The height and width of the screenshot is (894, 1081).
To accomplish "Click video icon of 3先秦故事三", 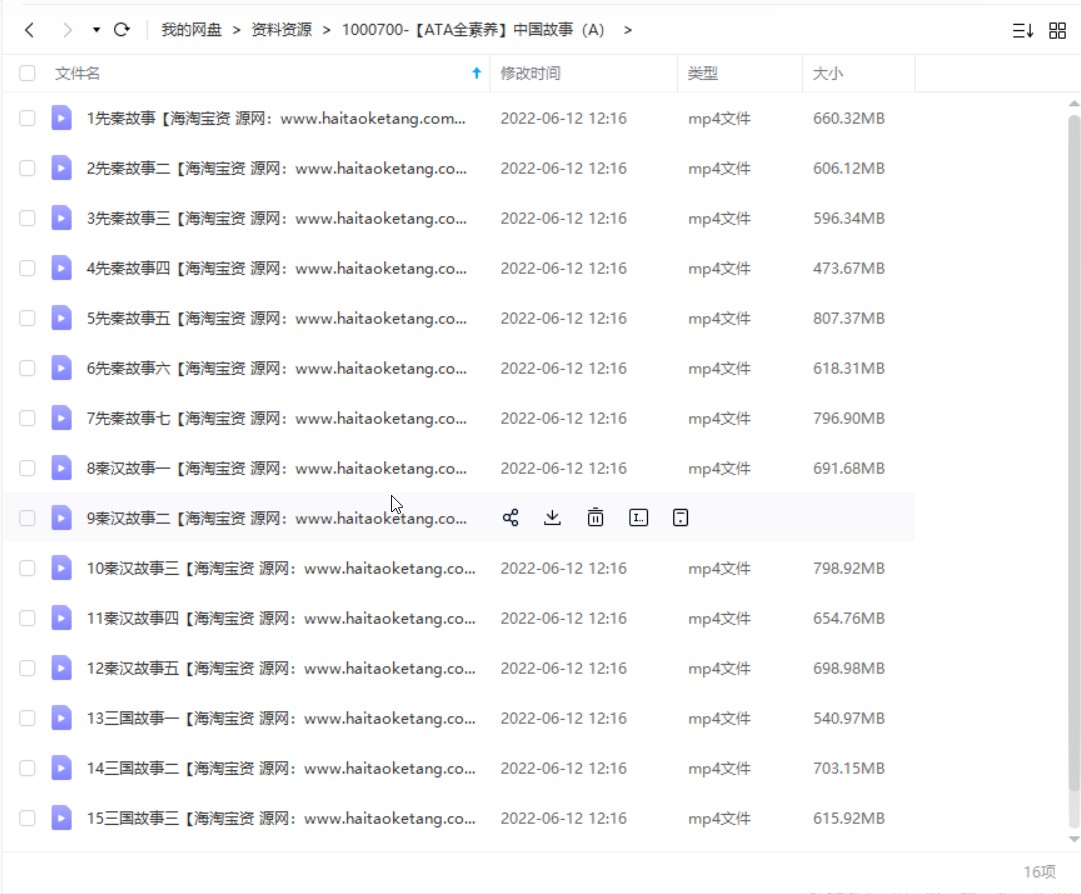I will click(61, 218).
